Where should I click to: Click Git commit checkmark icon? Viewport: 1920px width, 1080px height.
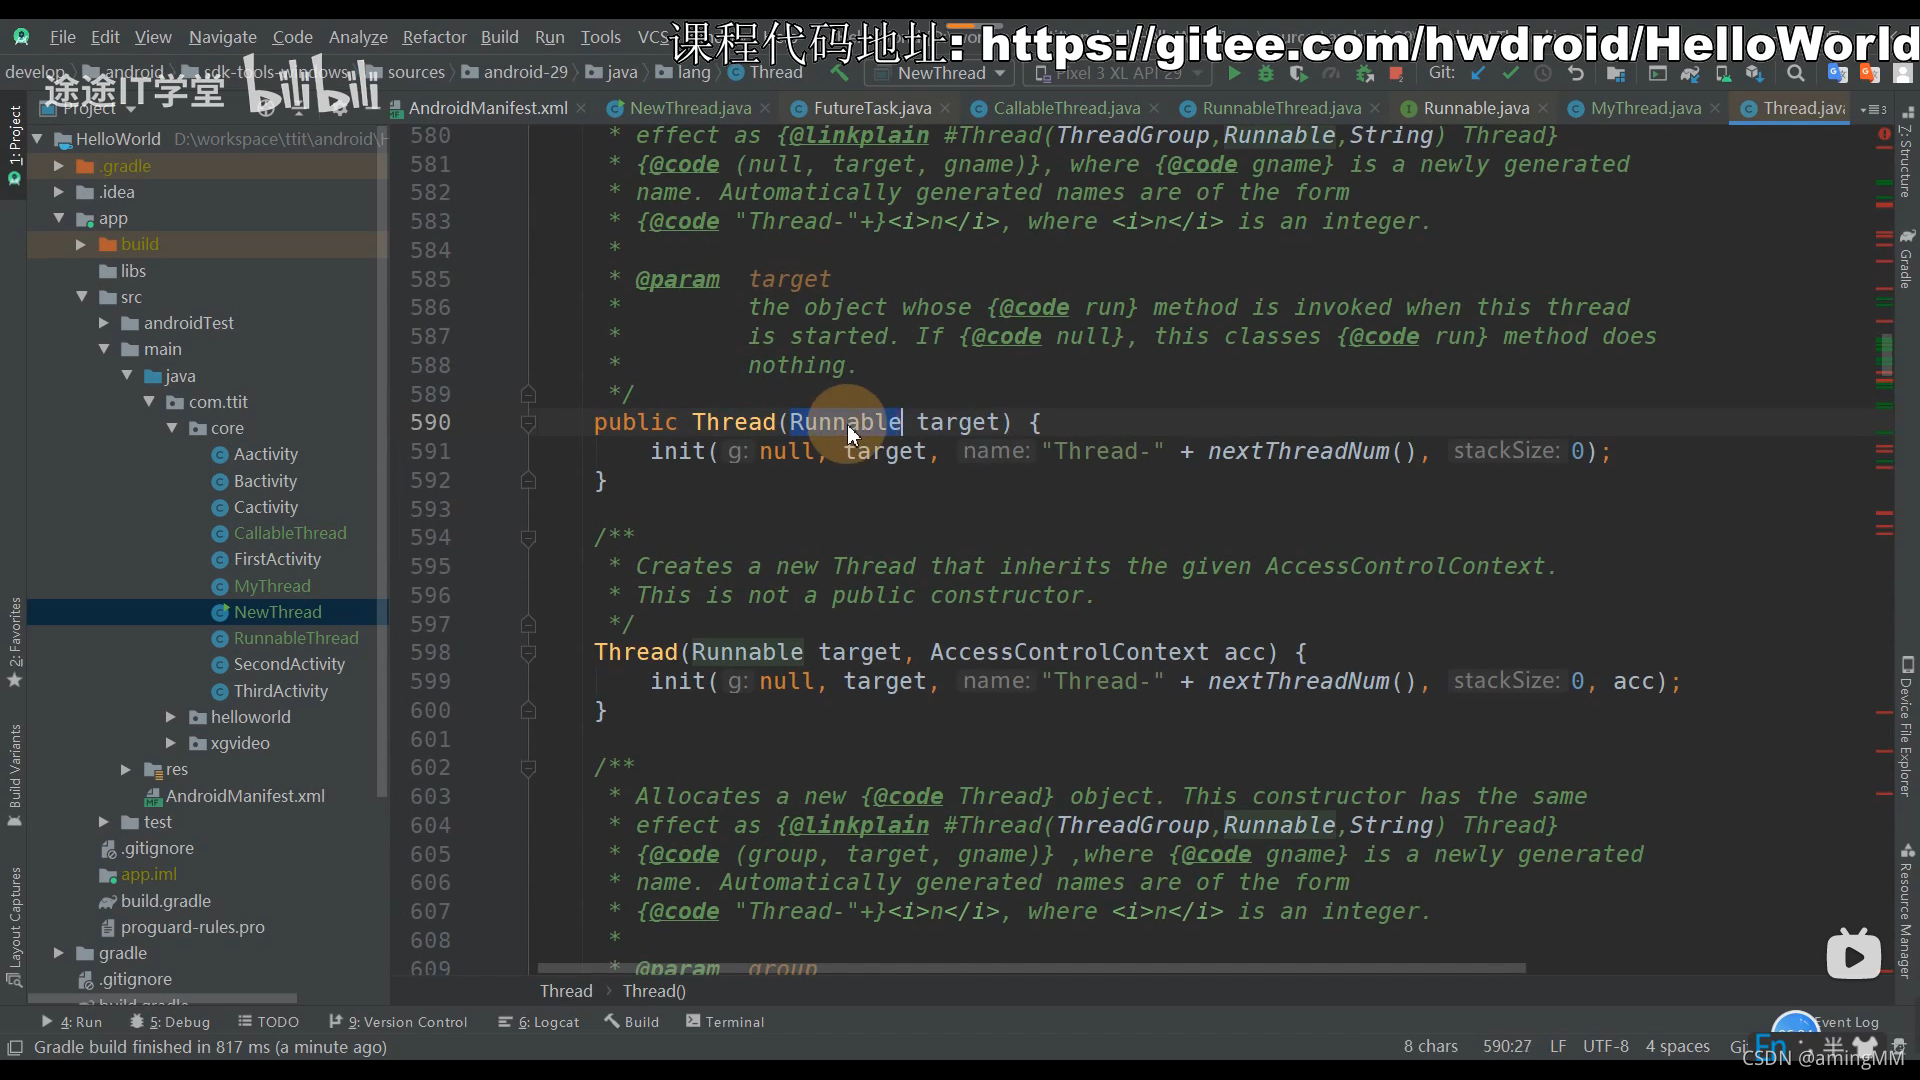1510,73
